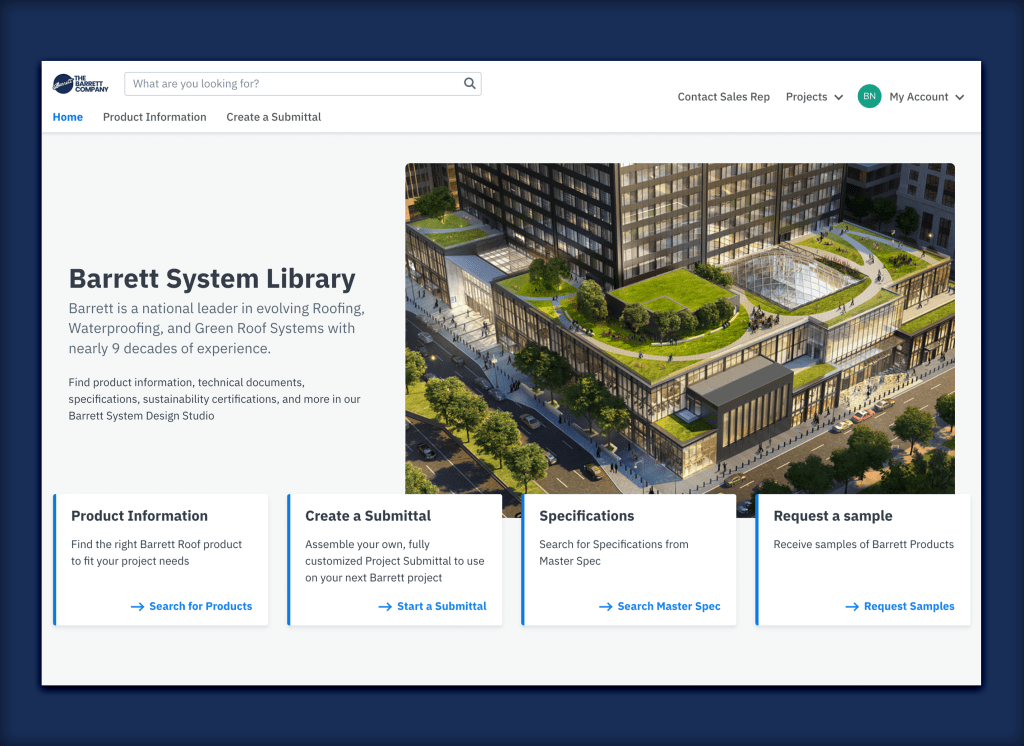Select the Request a sample card heading
1024x746 pixels.
coord(833,516)
